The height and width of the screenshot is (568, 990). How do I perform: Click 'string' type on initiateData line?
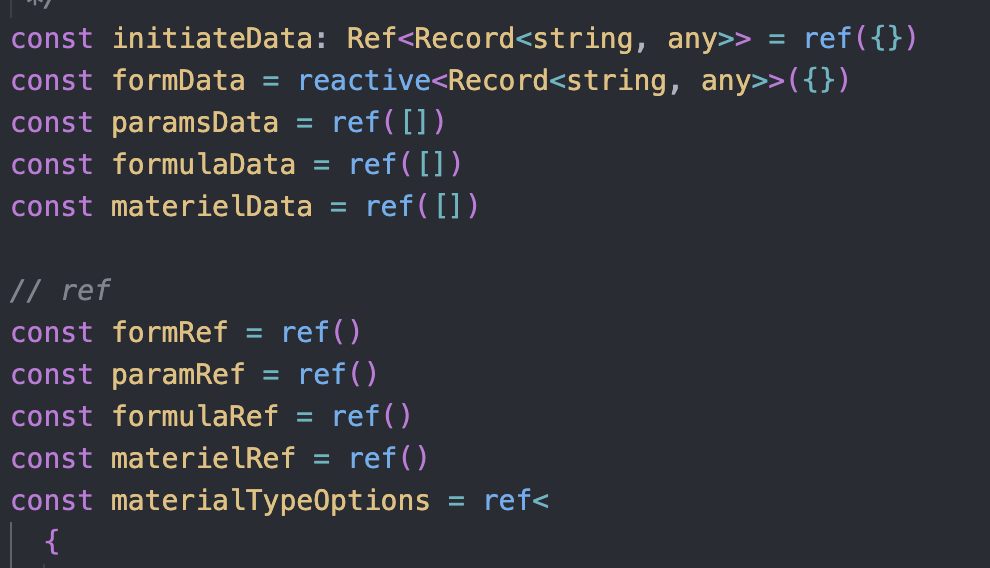(x=583, y=39)
